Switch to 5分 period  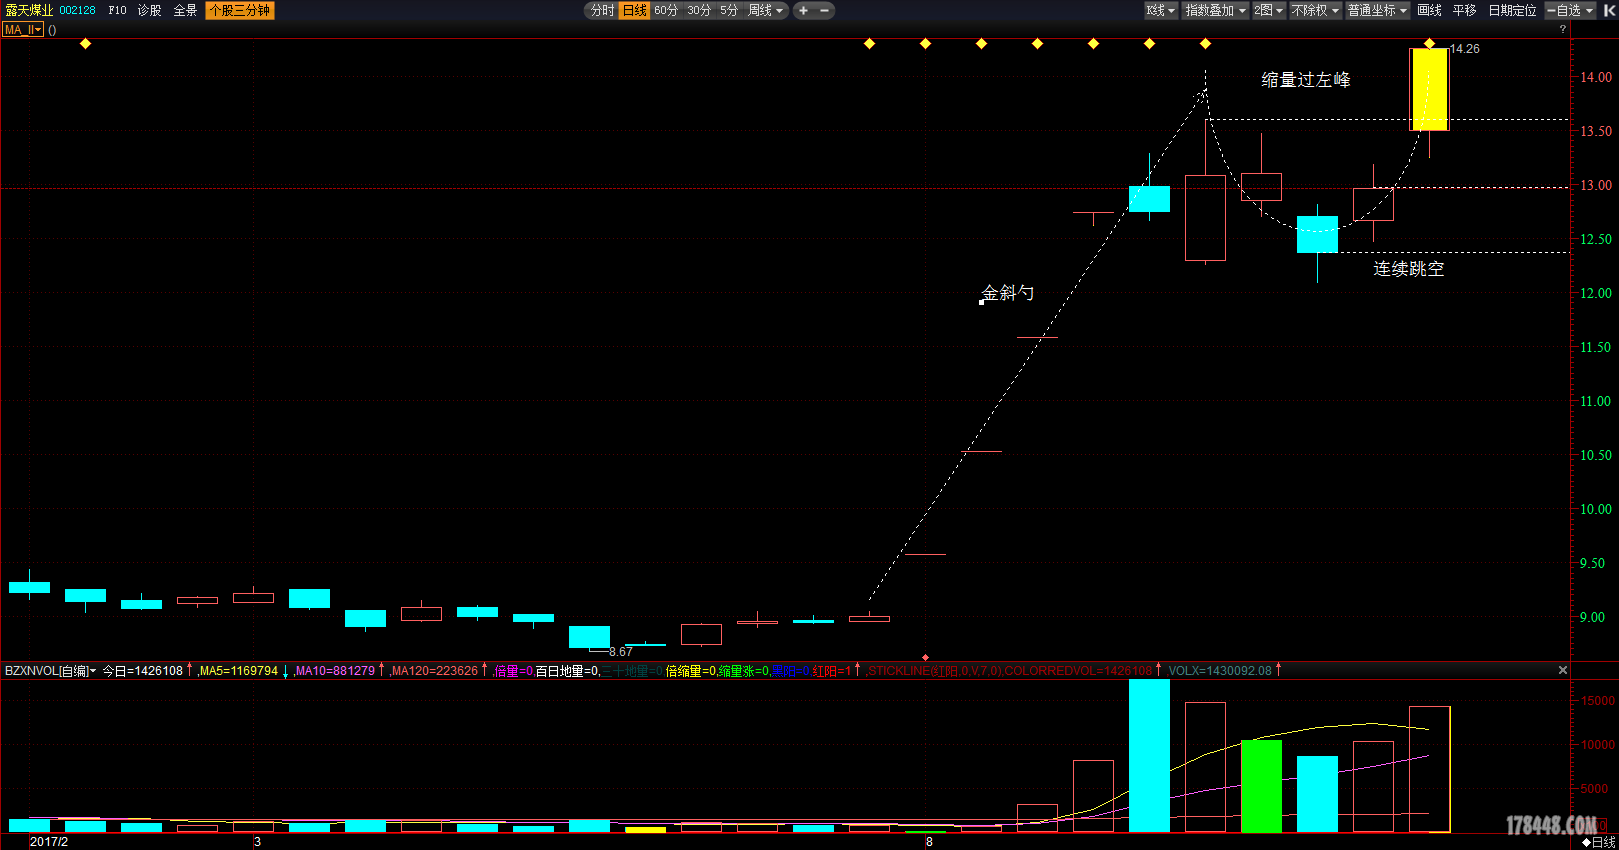click(x=729, y=10)
